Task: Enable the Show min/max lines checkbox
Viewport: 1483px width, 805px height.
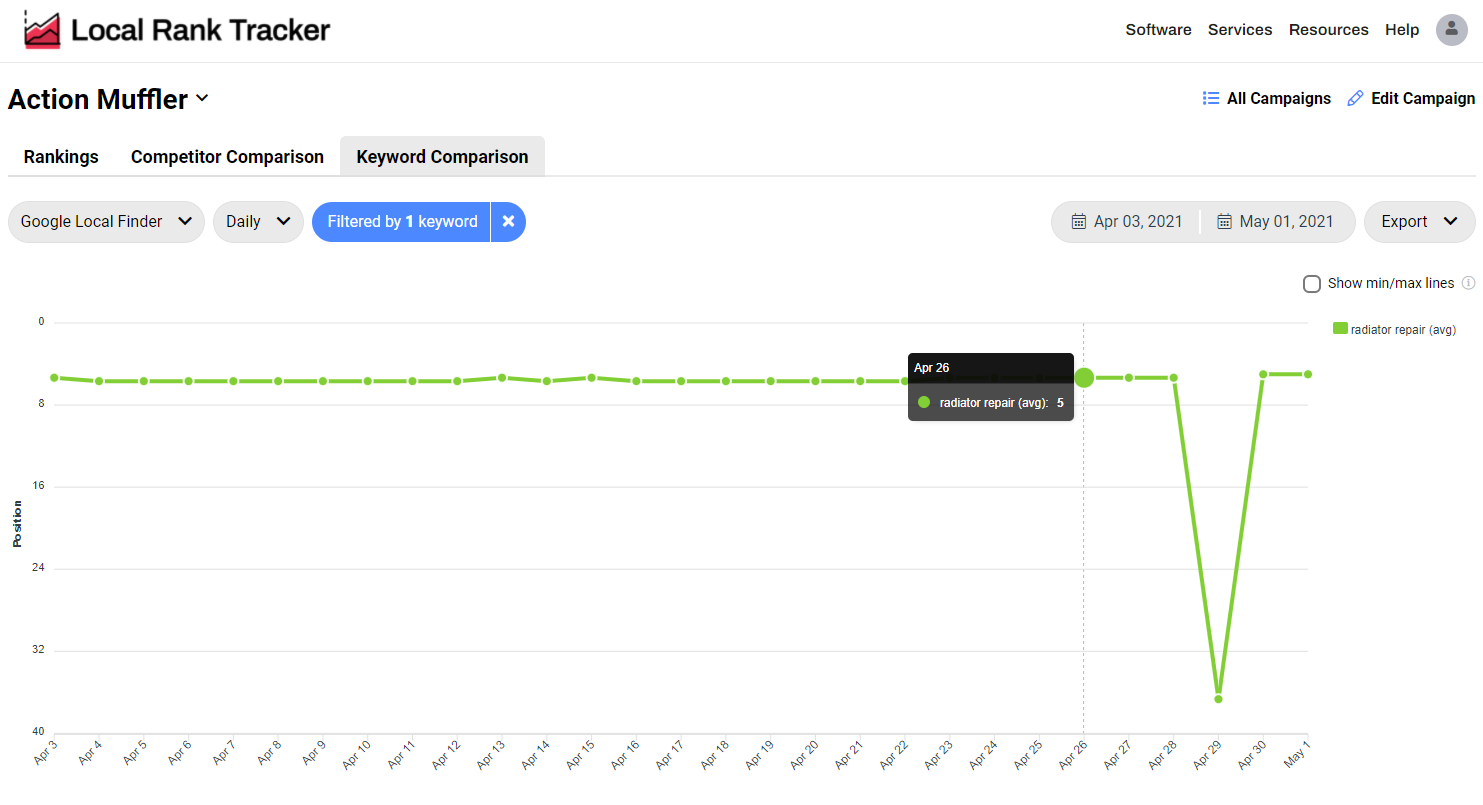Action: pyautogui.click(x=1312, y=284)
